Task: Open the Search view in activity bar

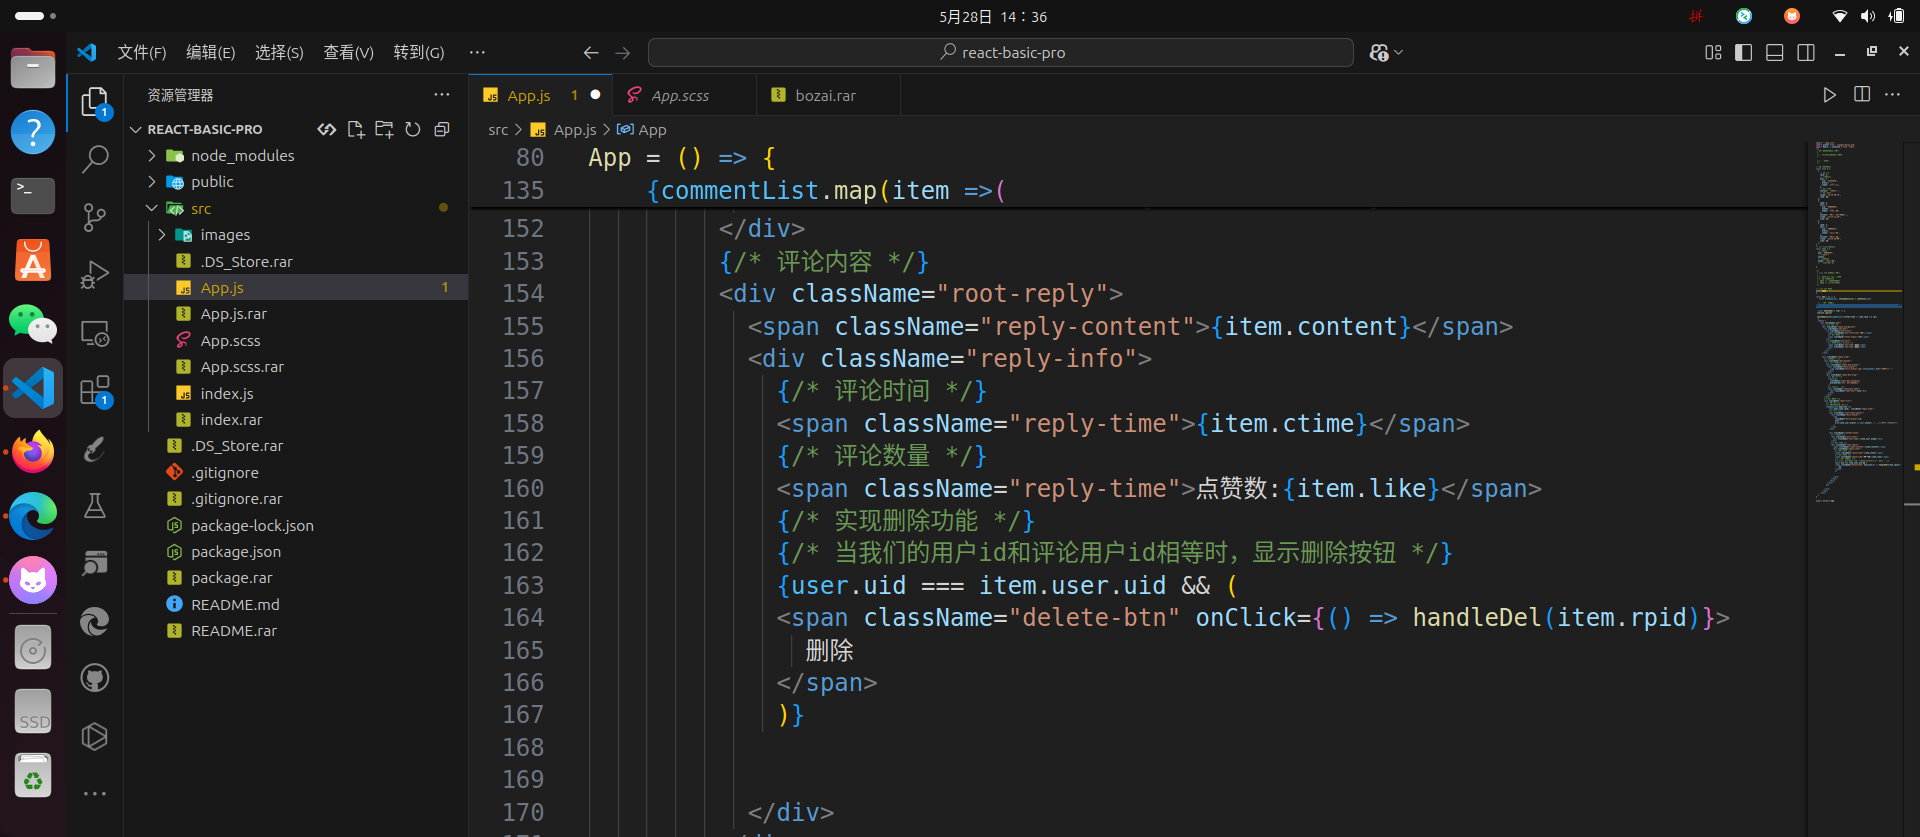Action: pos(95,159)
